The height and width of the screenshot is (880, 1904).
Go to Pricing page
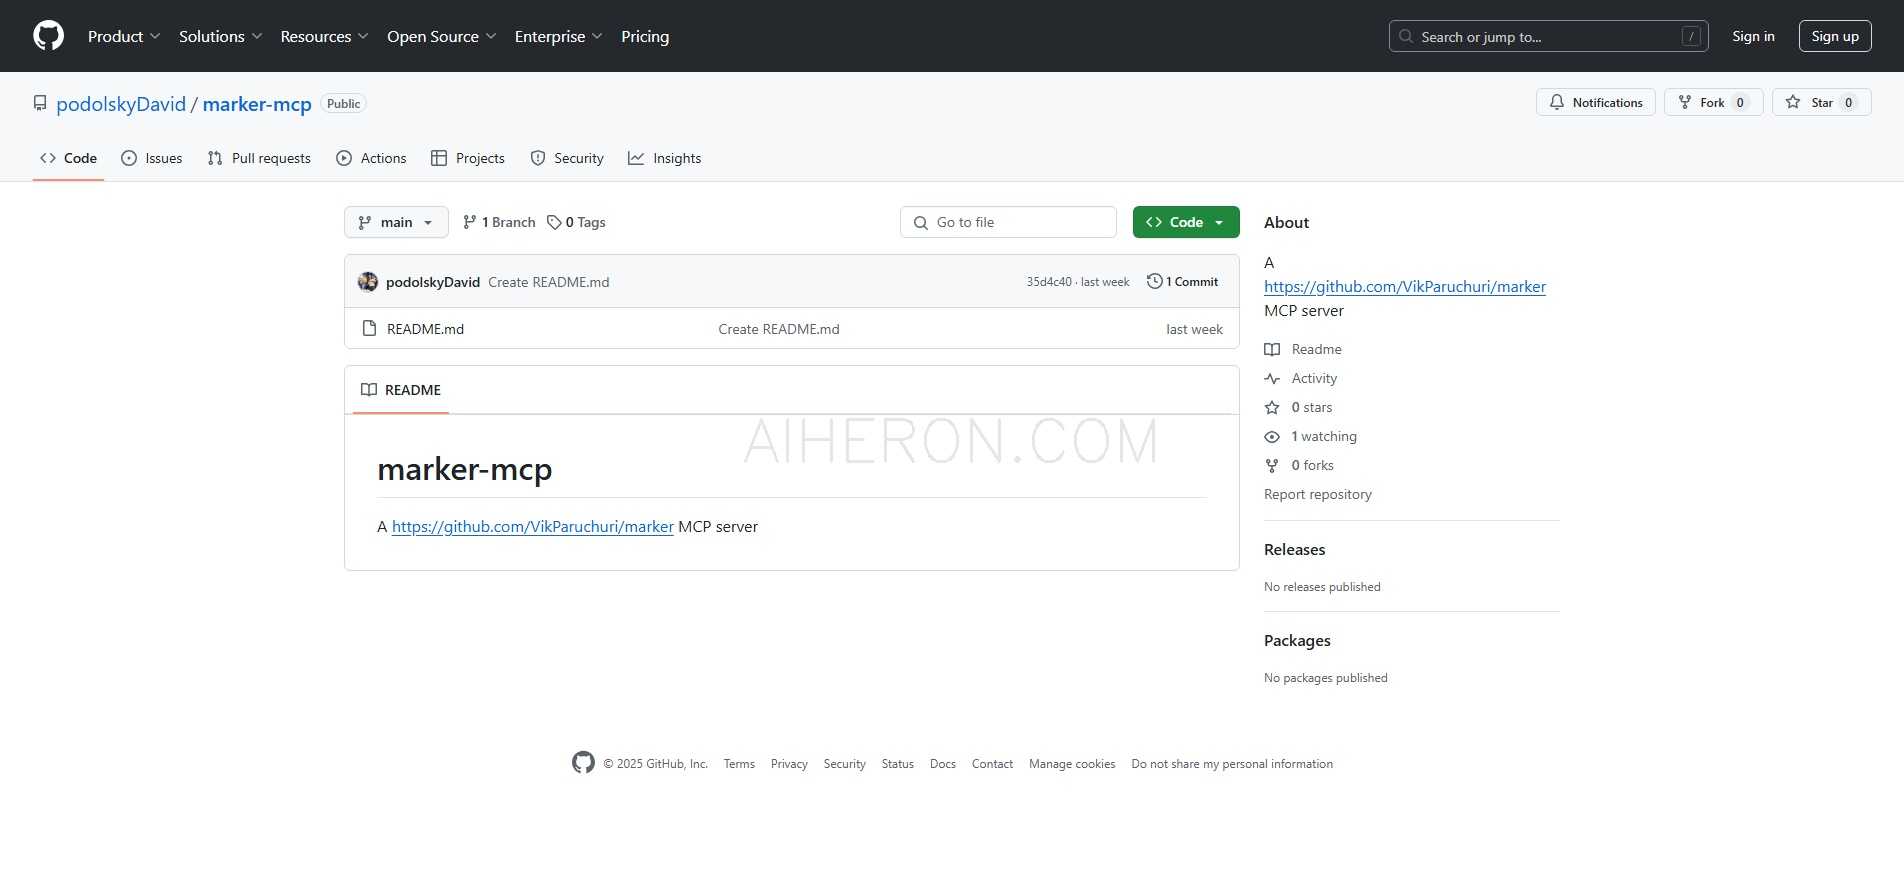coord(645,36)
